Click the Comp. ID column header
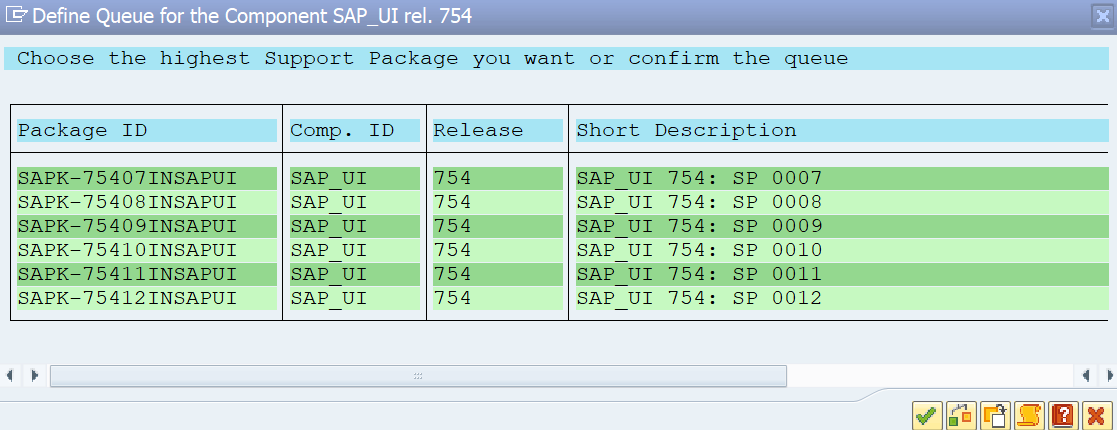This screenshot has width=1117, height=430. pos(355,130)
